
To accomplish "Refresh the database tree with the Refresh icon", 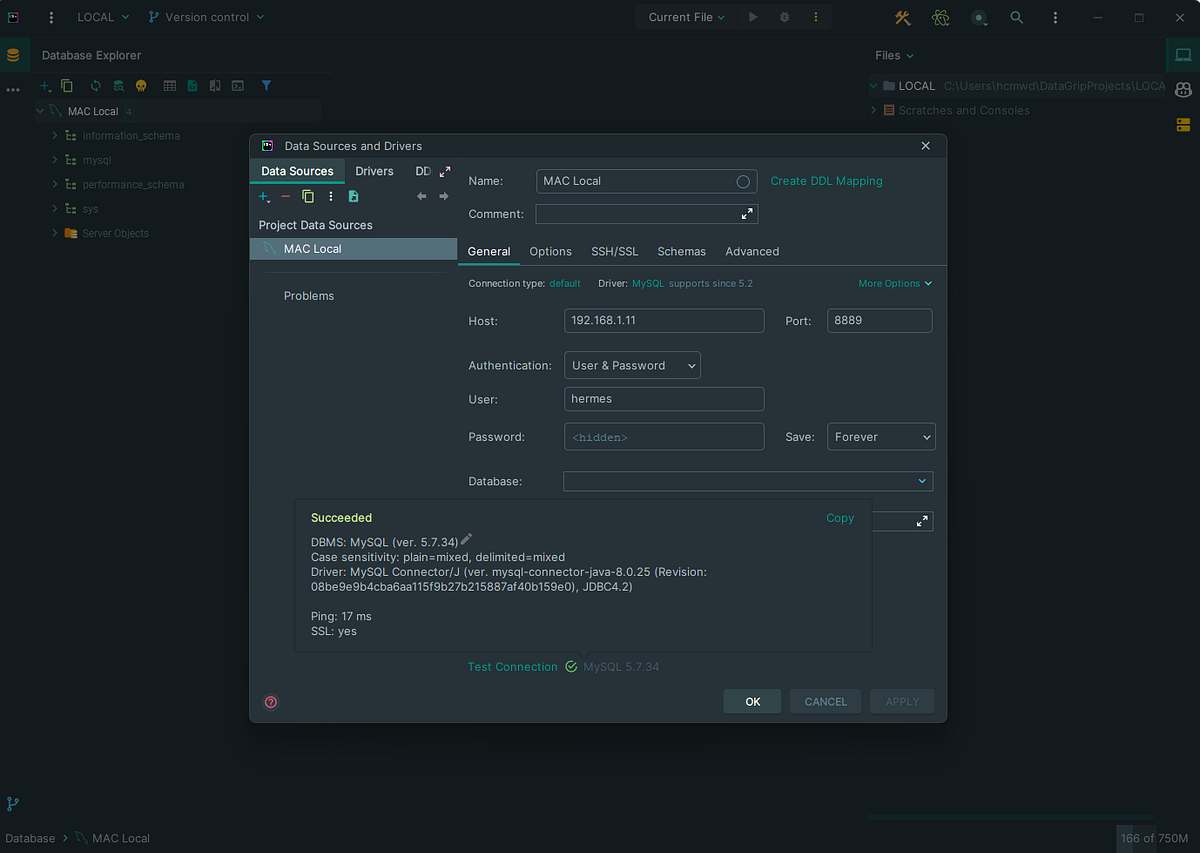I will click(96, 86).
